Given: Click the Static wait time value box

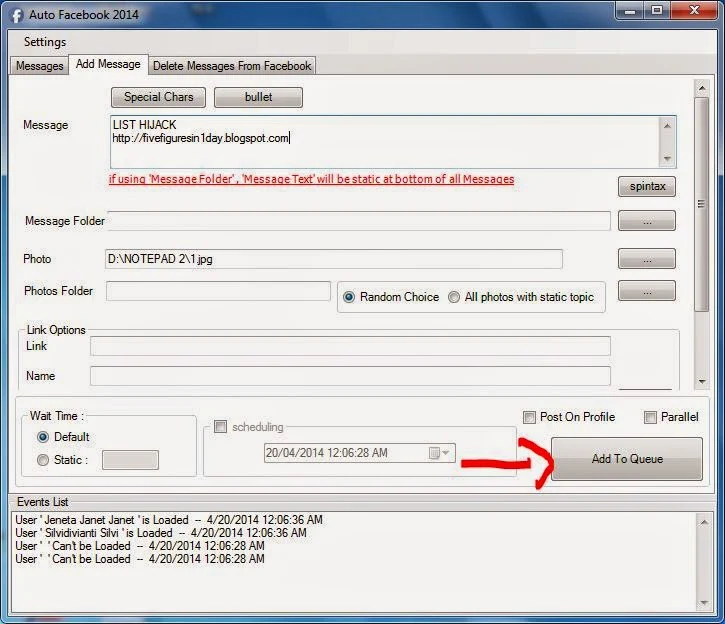Looking at the screenshot, I should 130,460.
